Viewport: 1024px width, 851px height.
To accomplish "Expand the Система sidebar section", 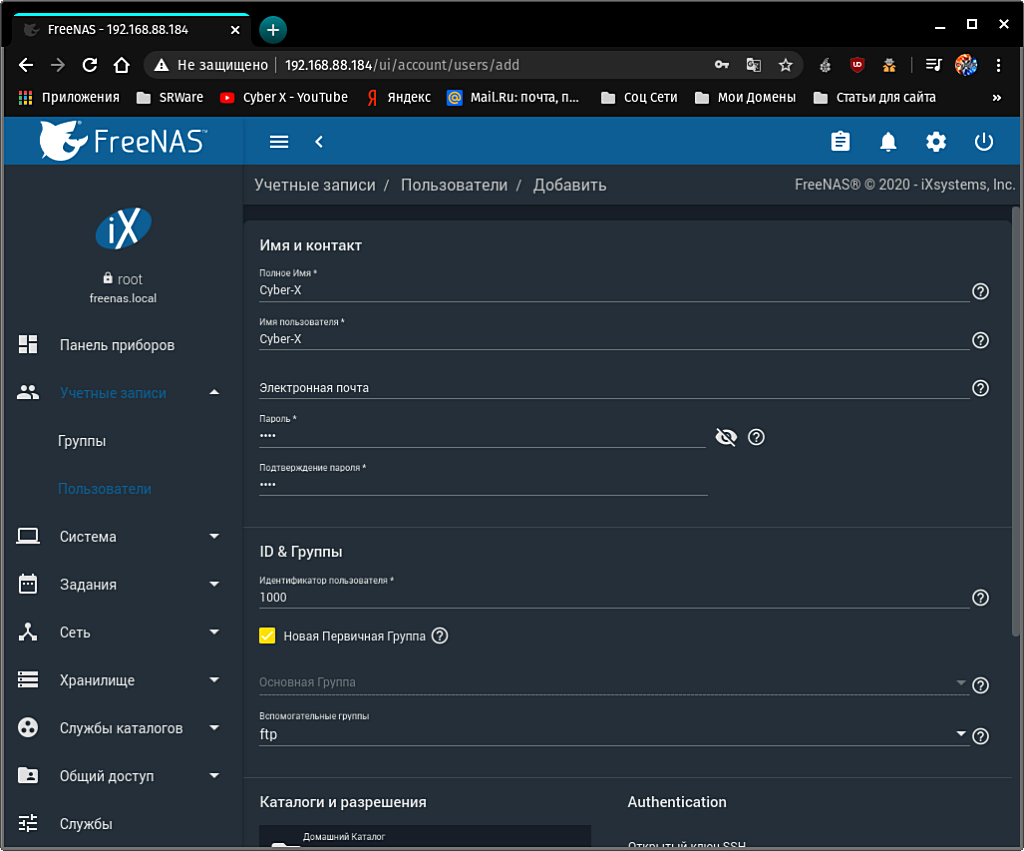I will (x=120, y=537).
